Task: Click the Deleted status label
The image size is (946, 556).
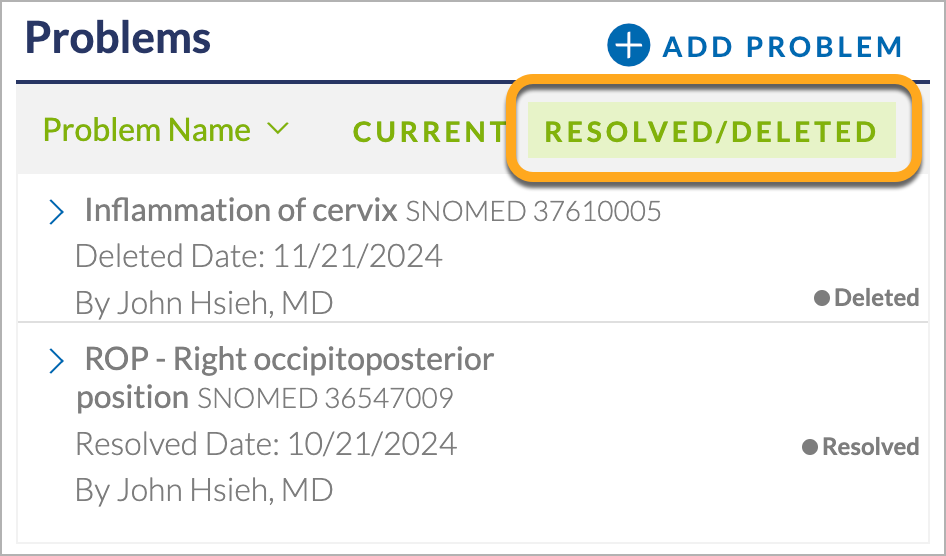Action: (877, 298)
